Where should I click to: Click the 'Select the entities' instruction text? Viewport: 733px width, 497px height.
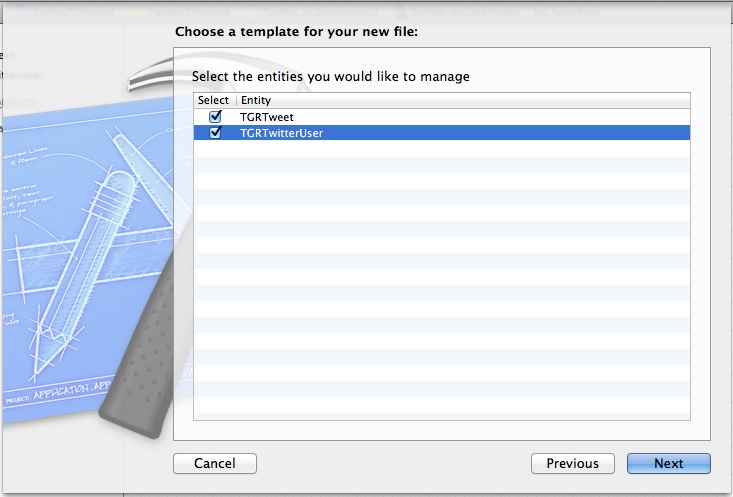[331, 76]
